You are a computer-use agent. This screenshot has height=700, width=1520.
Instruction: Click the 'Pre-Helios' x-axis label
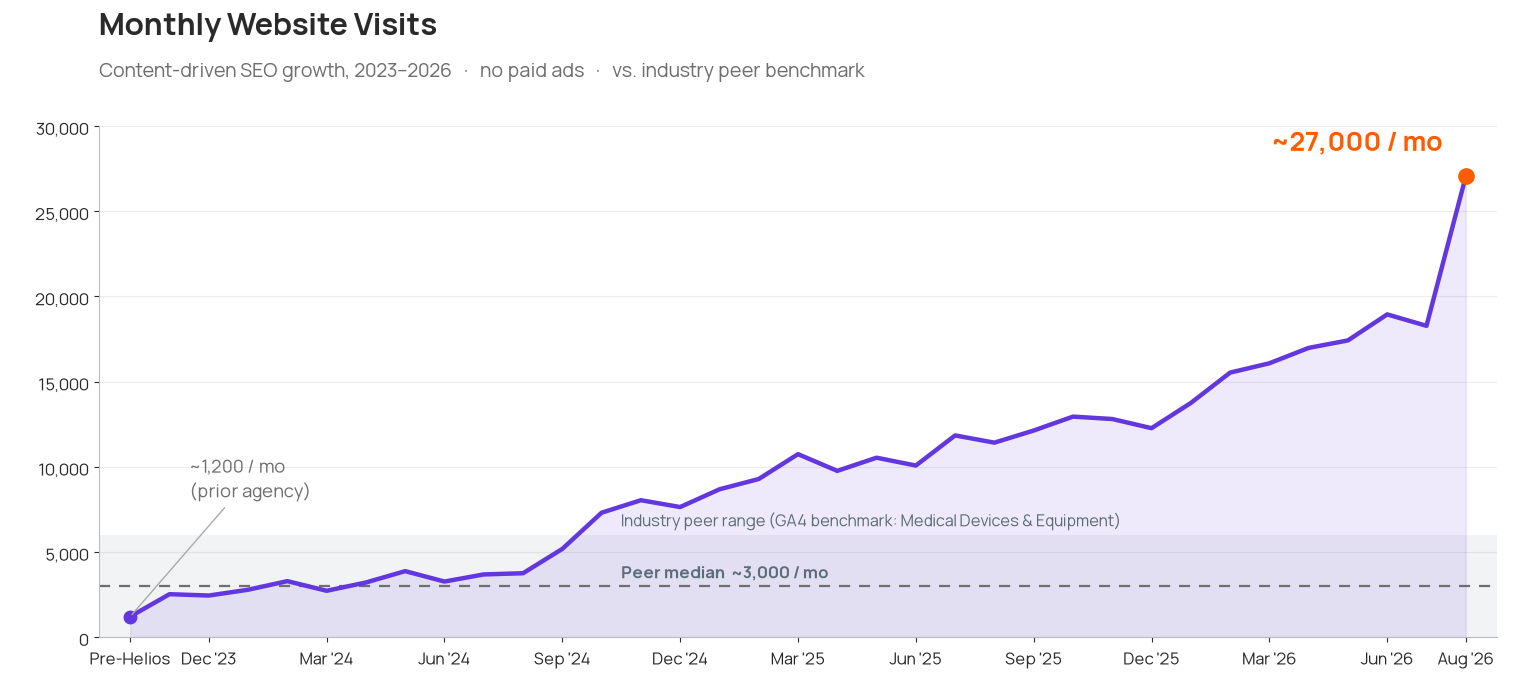[x=130, y=659]
